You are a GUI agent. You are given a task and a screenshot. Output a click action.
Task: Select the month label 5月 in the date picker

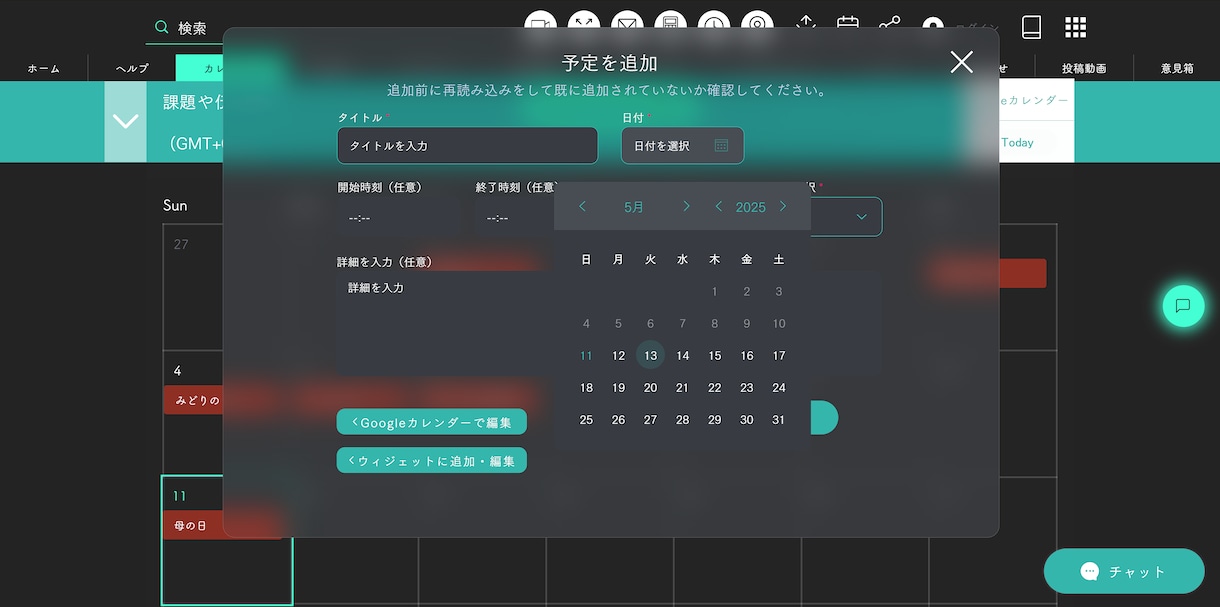click(634, 207)
